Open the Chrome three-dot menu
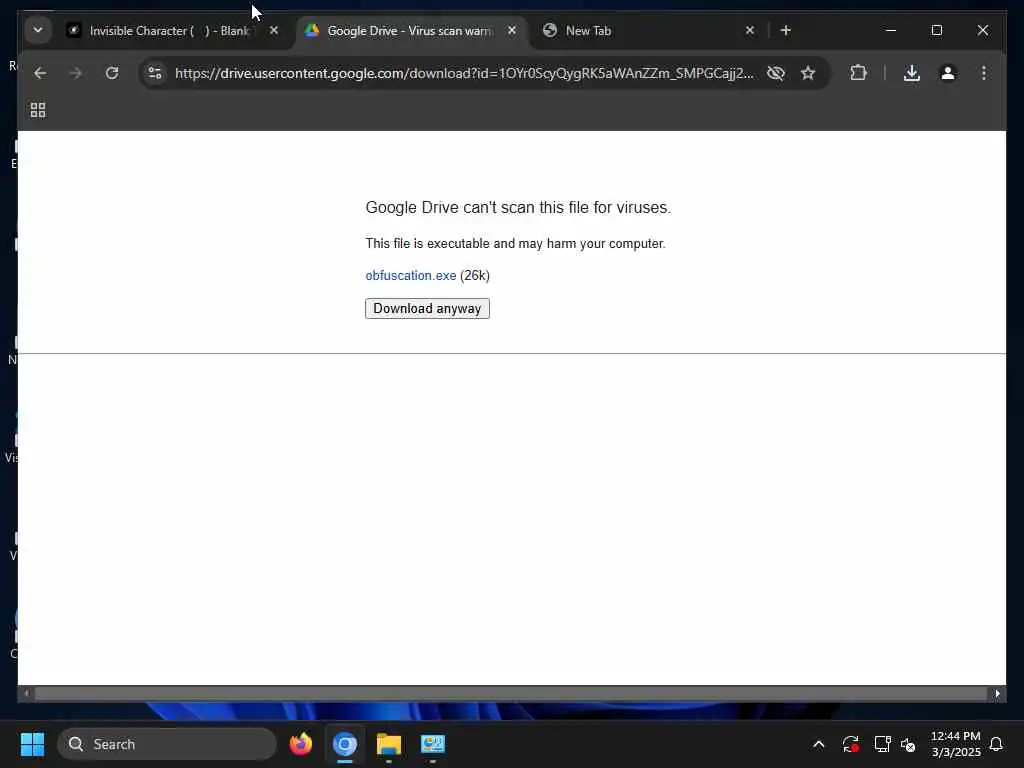 pos(984,73)
